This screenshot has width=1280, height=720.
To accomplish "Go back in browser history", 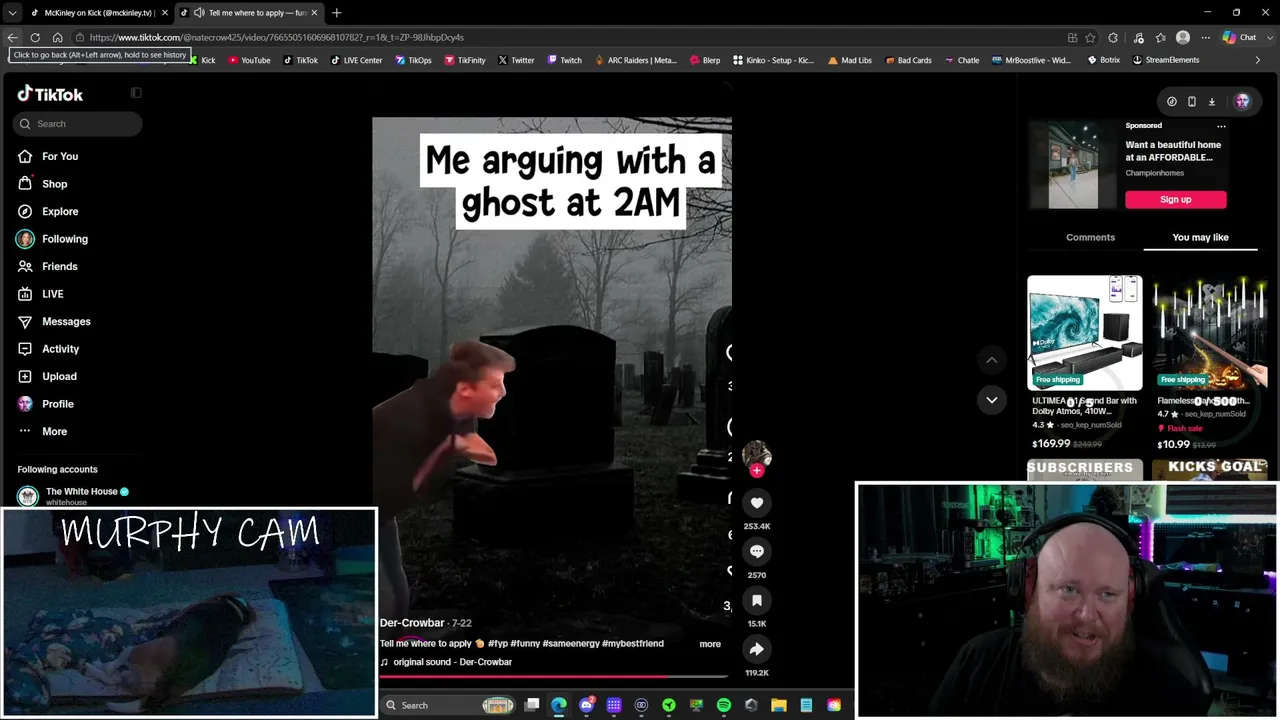I will (12, 38).
